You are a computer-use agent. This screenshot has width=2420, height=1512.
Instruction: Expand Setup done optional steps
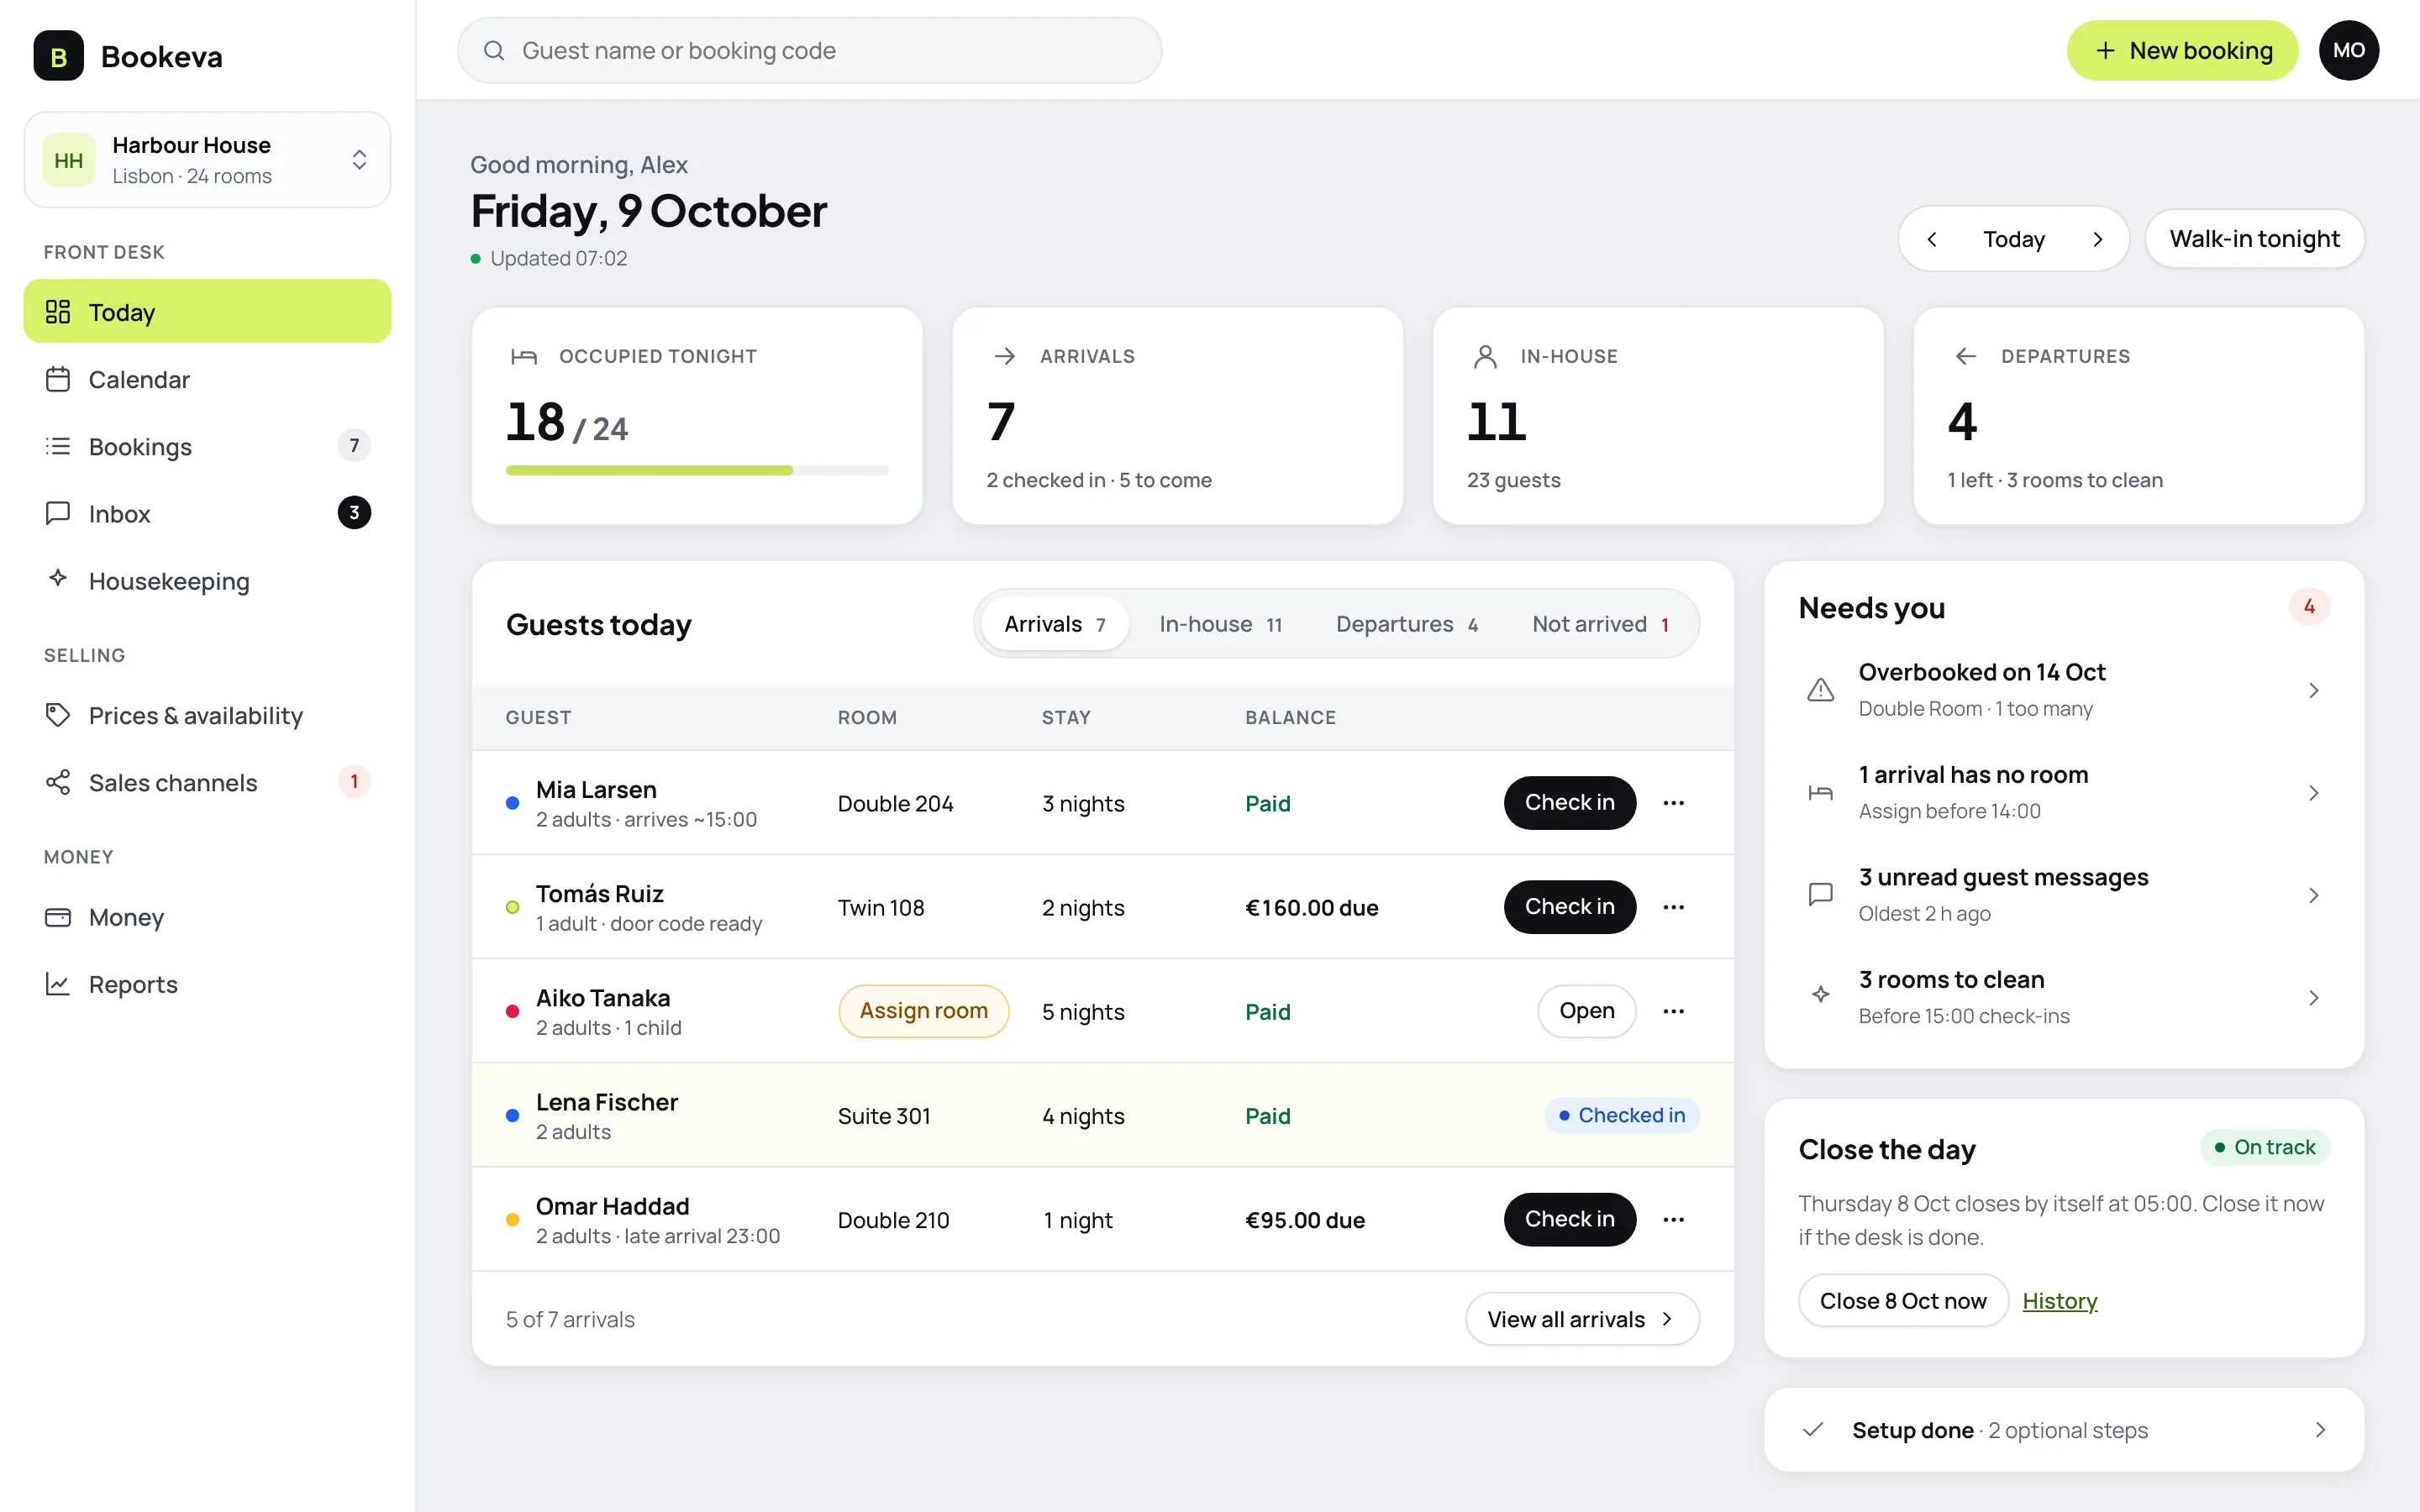click(x=2064, y=1429)
